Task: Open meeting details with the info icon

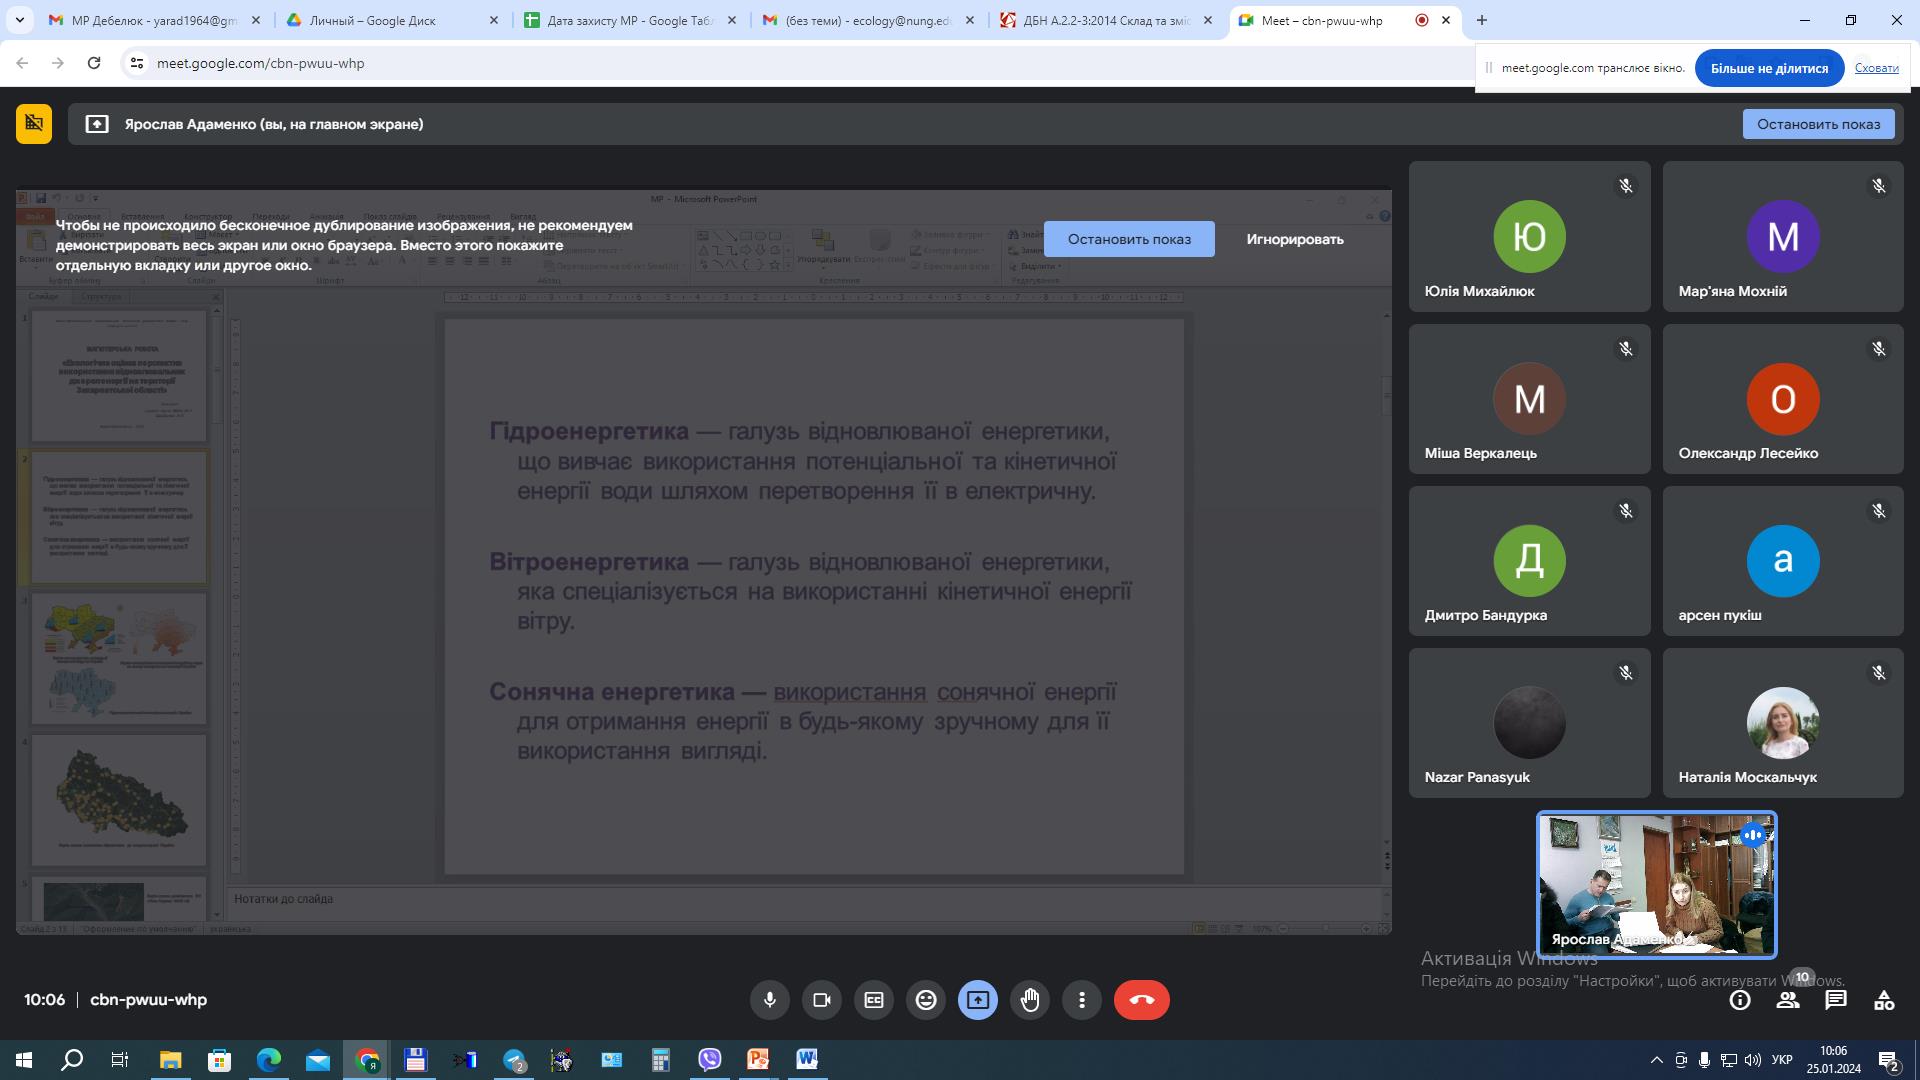Action: [x=1741, y=999]
